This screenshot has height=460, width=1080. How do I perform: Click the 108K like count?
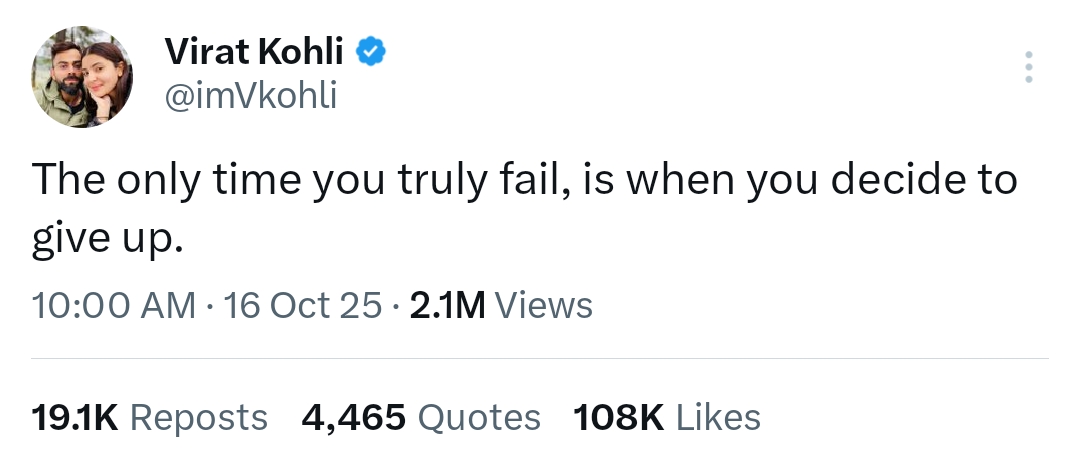[x=620, y=417]
